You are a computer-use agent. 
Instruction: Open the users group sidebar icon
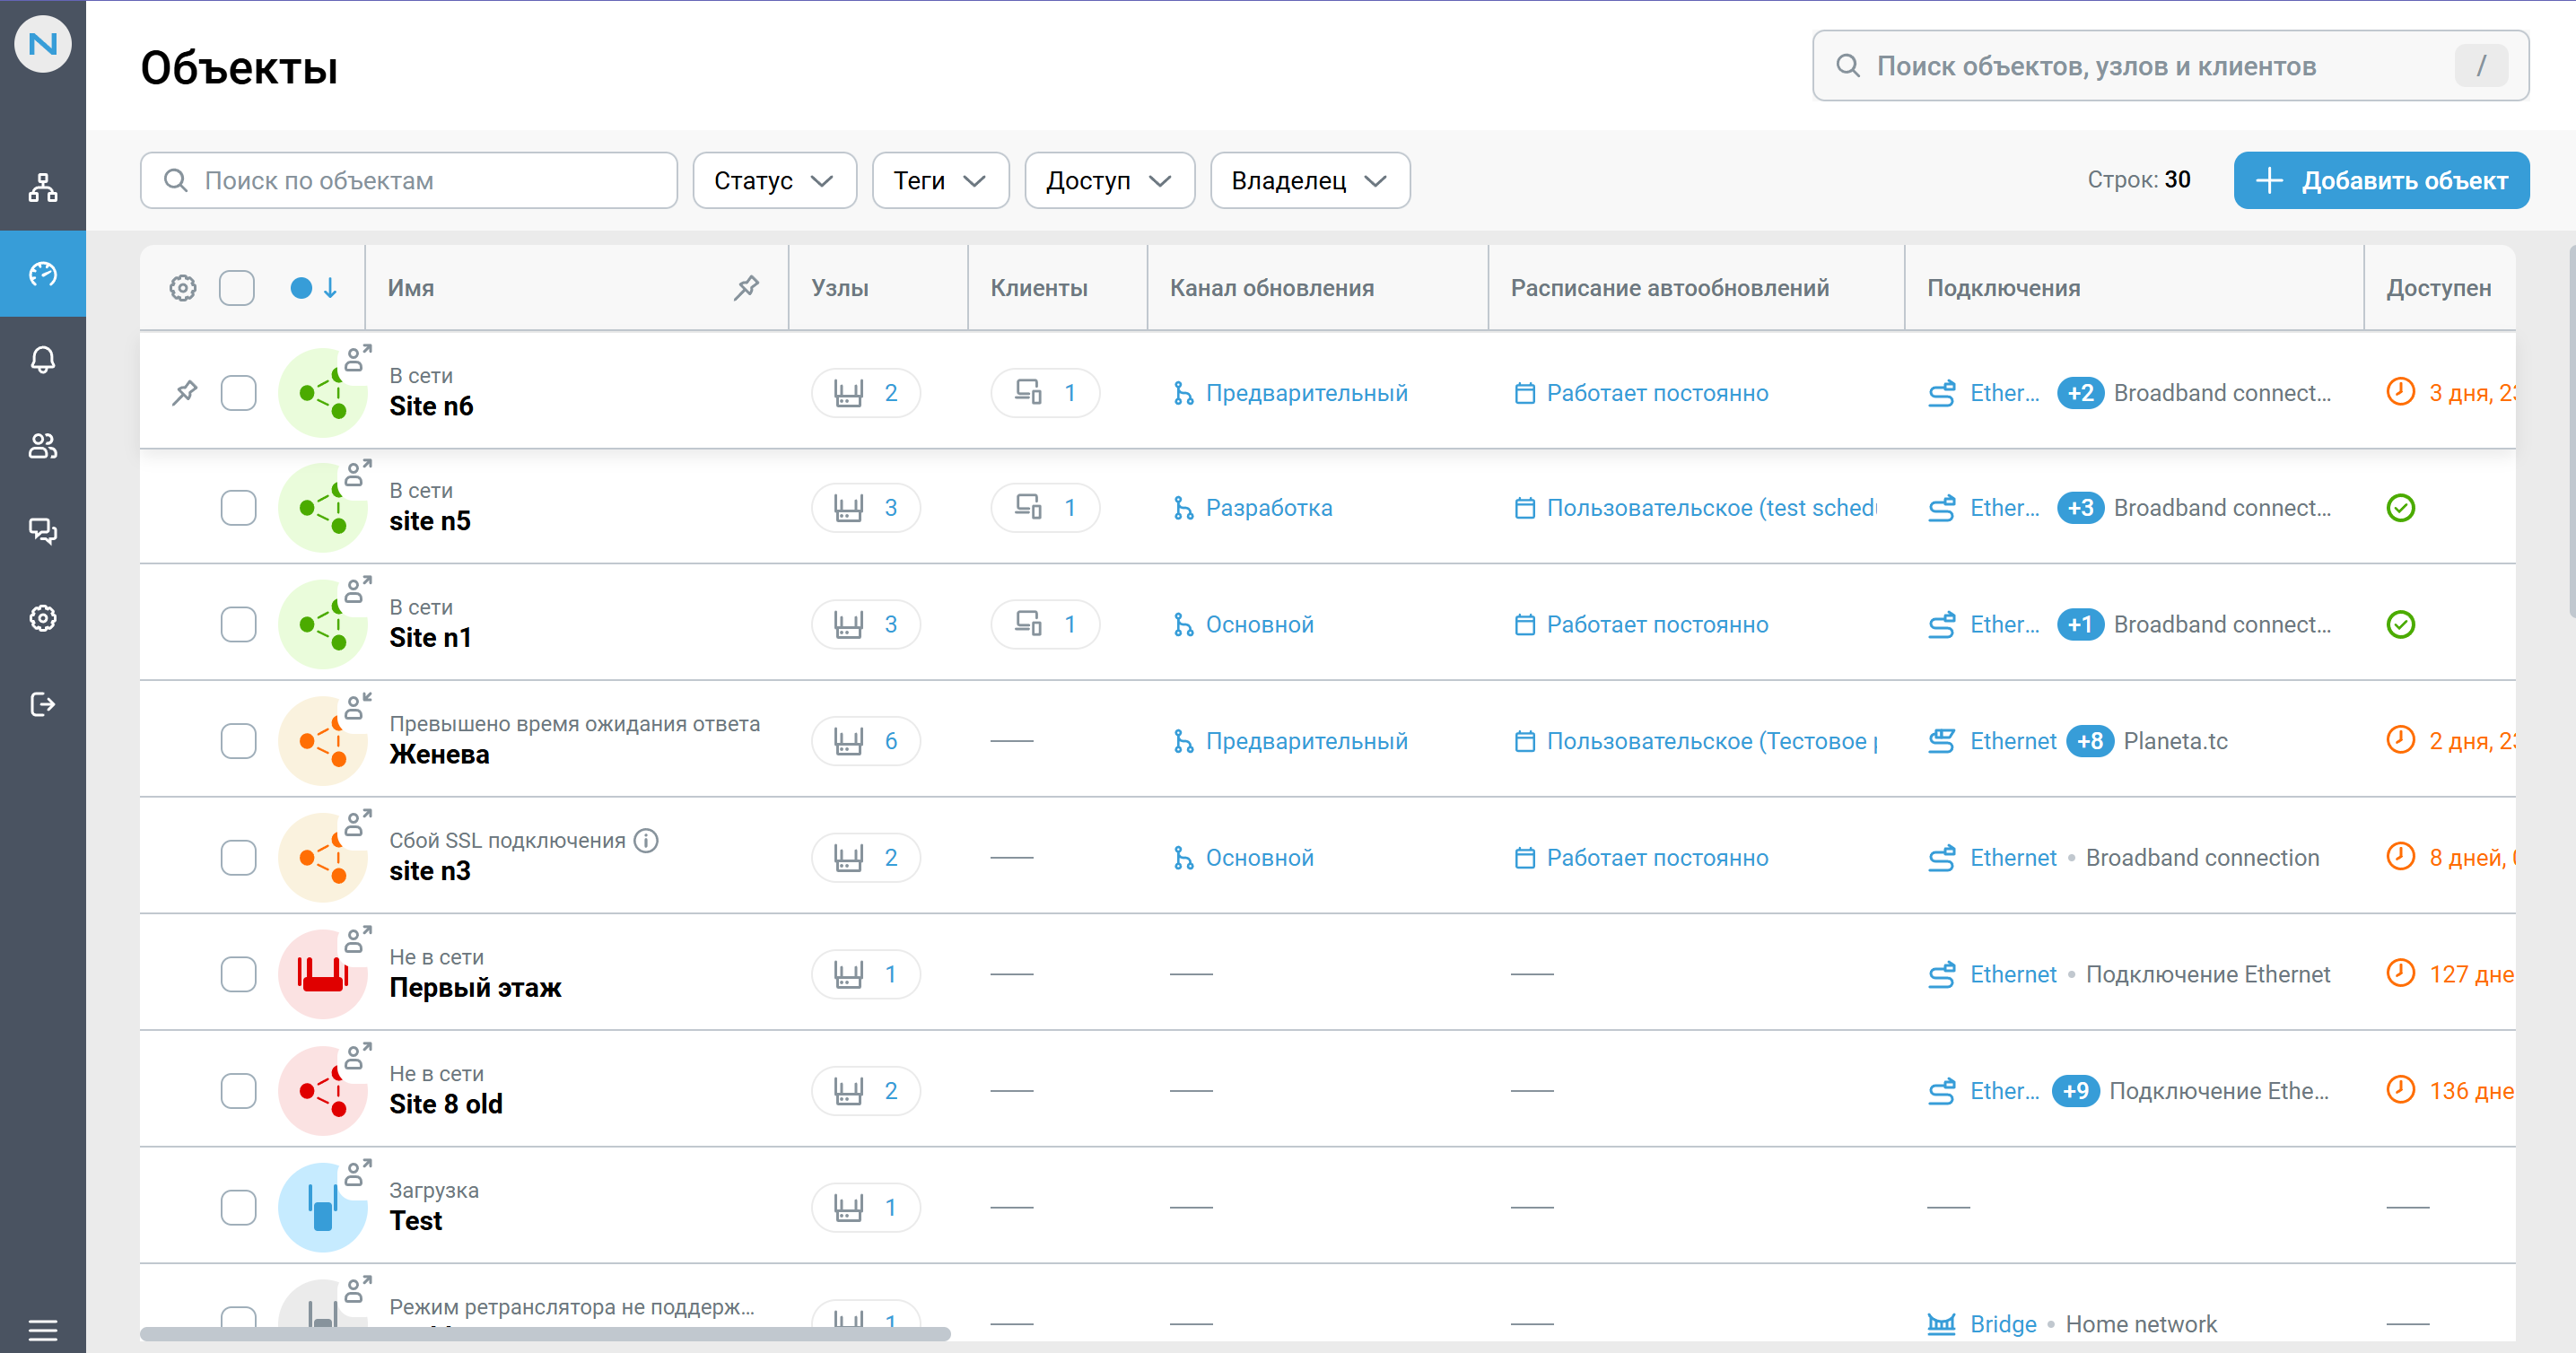pyautogui.click(x=43, y=446)
